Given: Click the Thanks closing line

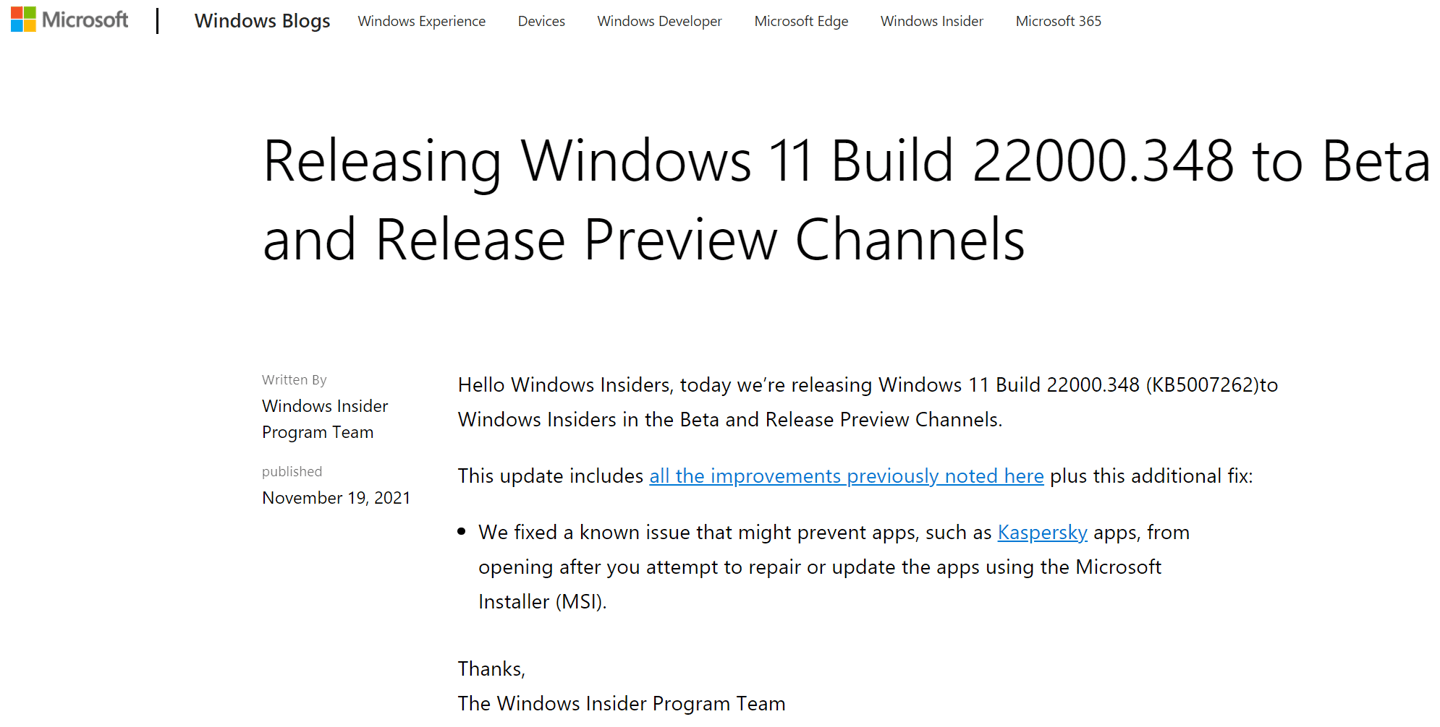Looking at the screenshot, I should click(491, 668).
